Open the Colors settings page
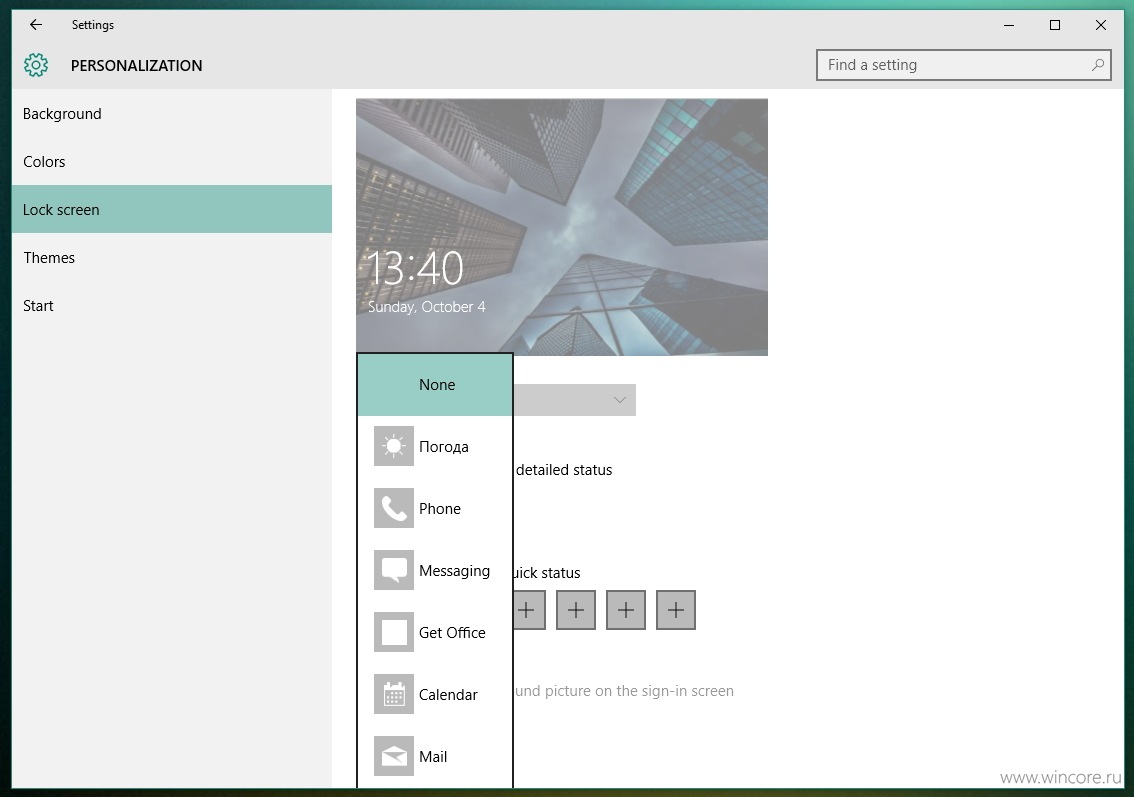 171,161
